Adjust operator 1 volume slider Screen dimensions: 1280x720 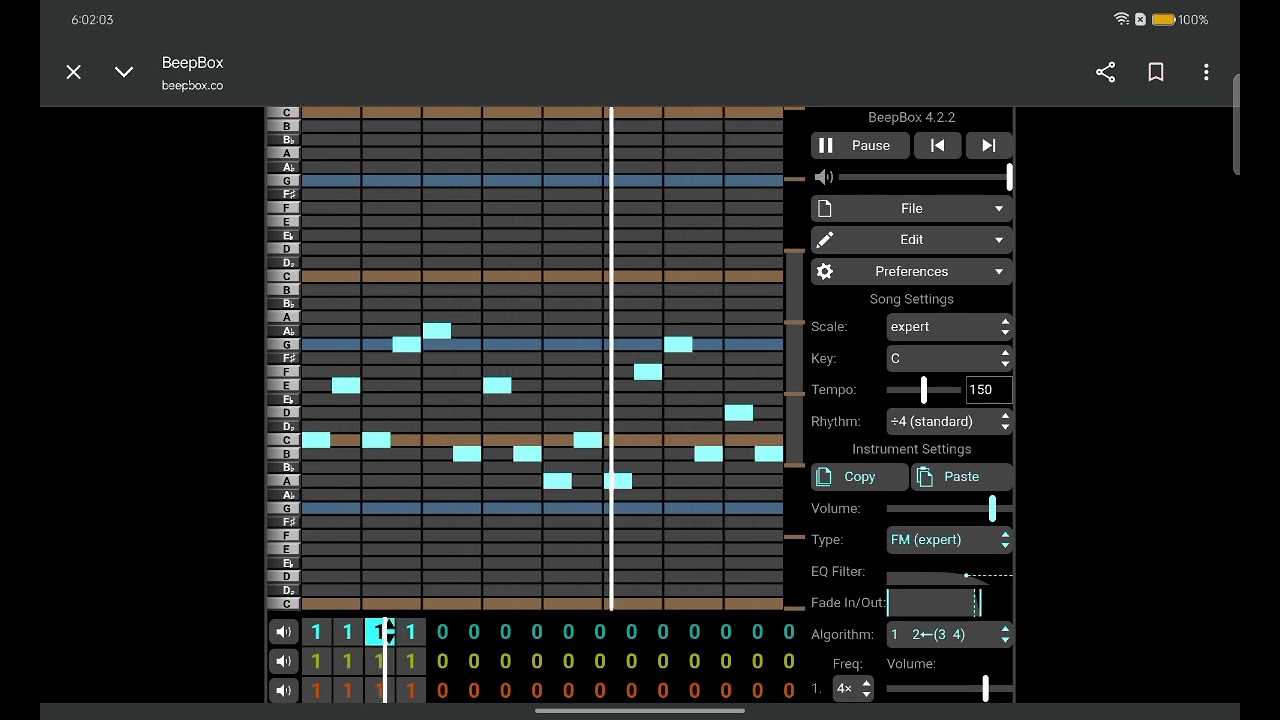click(x=949, y=688)
